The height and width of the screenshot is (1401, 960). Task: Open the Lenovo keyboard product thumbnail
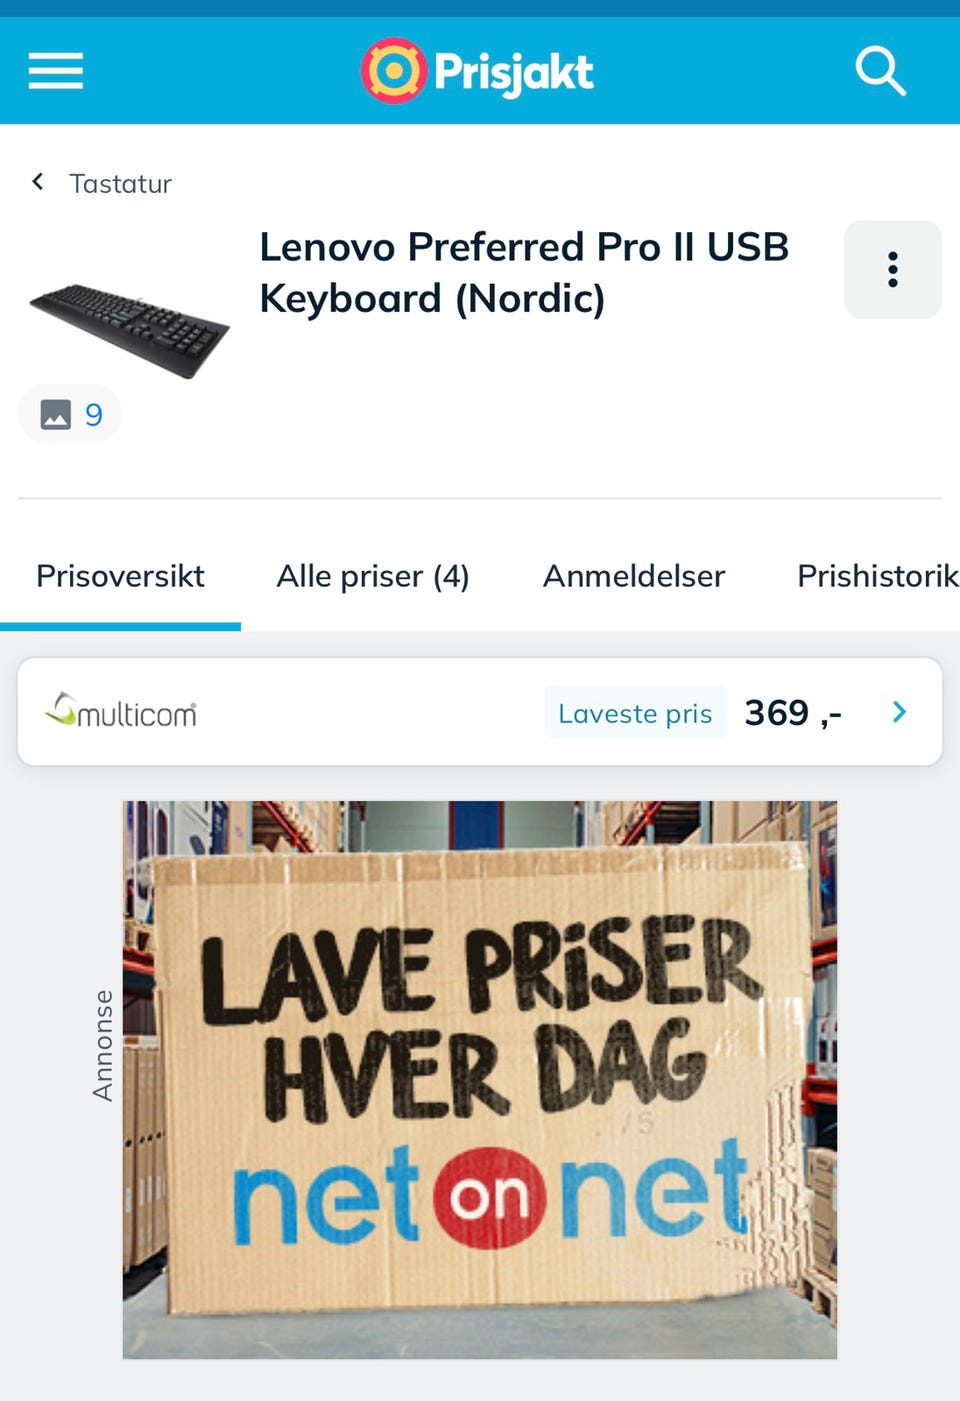pyautogui.click(x=130, y=330)
